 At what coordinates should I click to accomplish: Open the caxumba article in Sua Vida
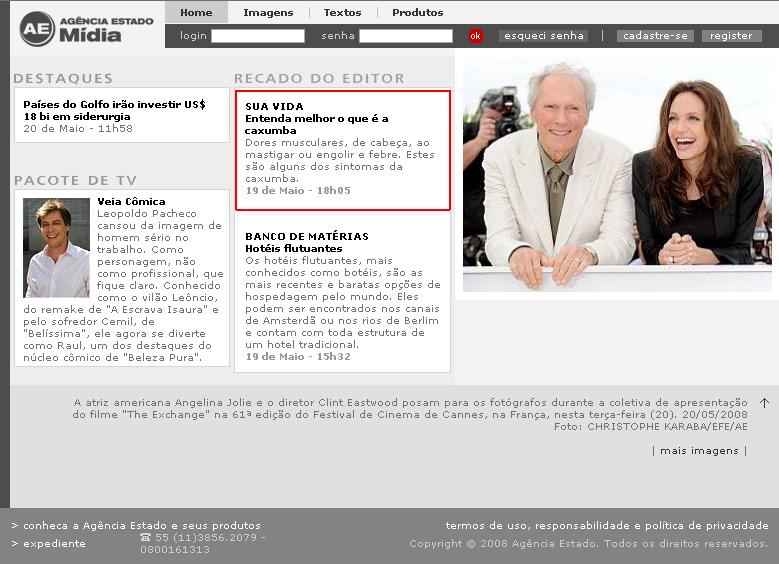point(316,124)
